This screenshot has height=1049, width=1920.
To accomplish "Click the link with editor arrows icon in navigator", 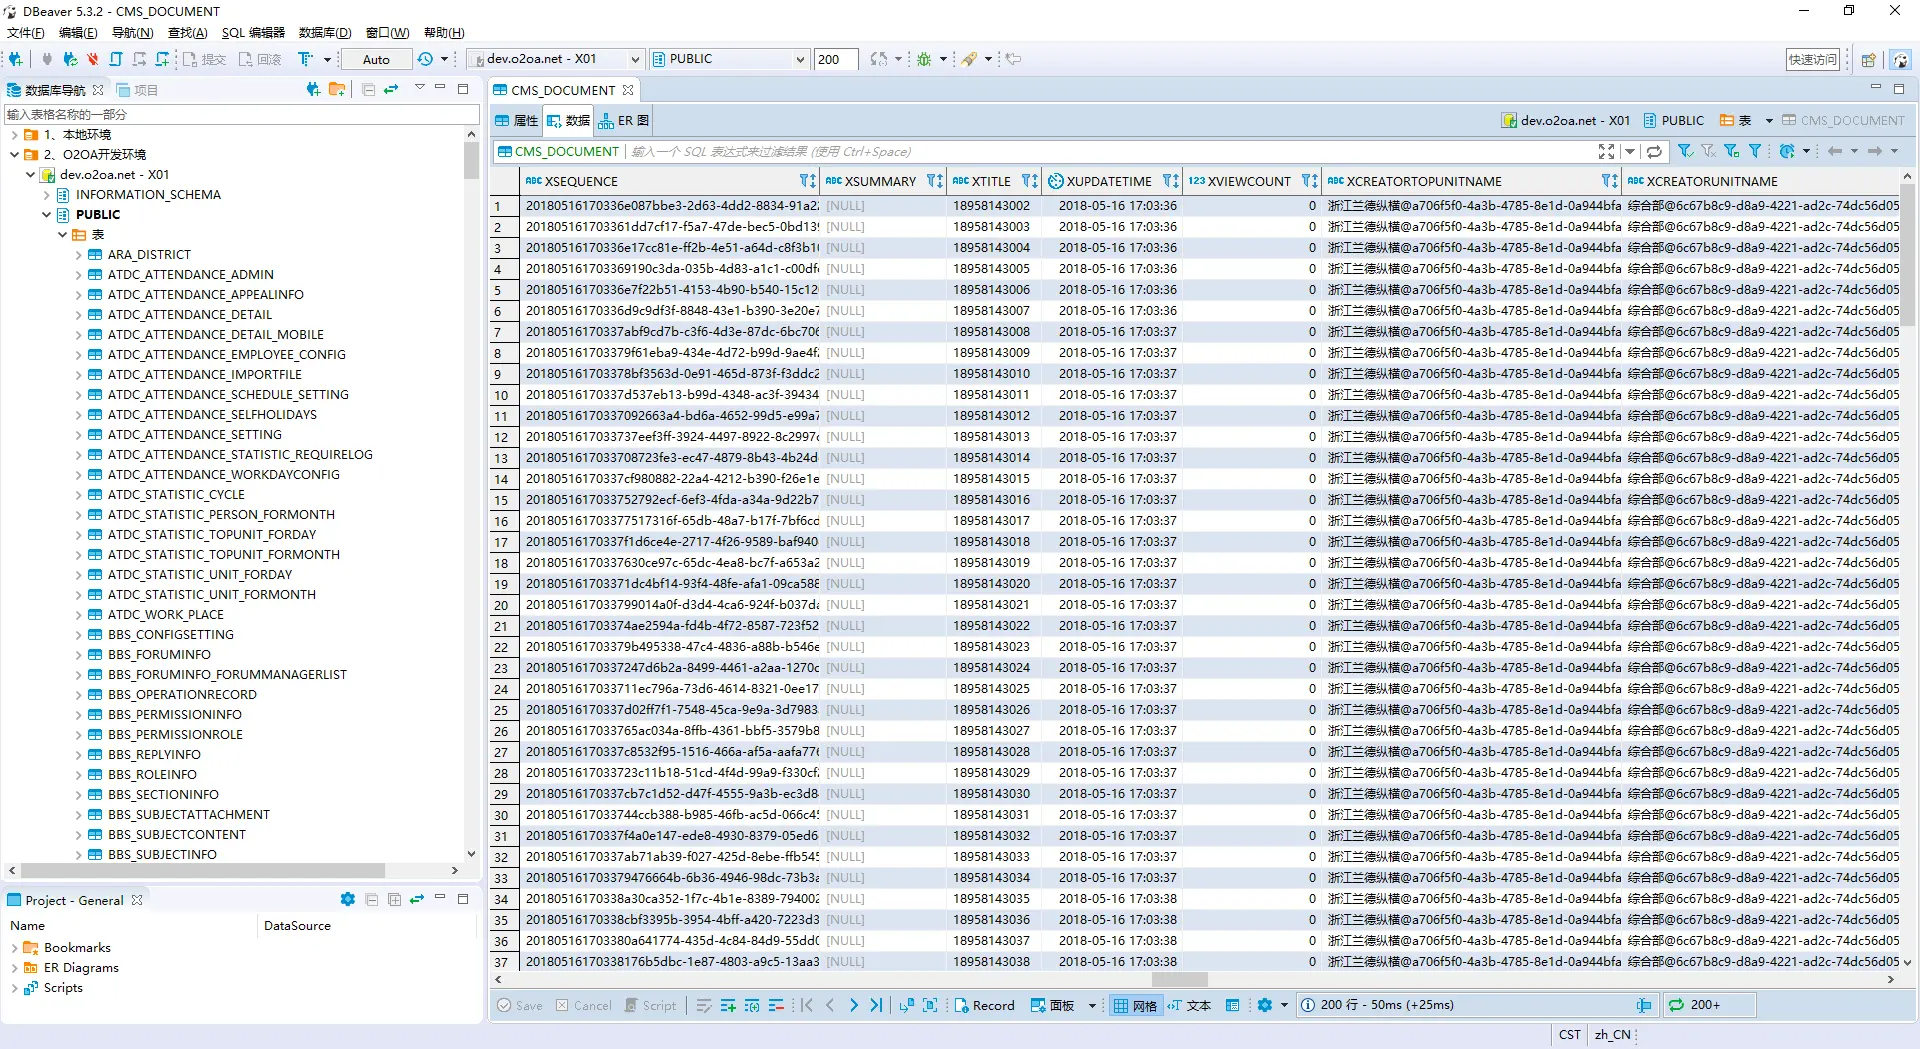I will 391,89.
